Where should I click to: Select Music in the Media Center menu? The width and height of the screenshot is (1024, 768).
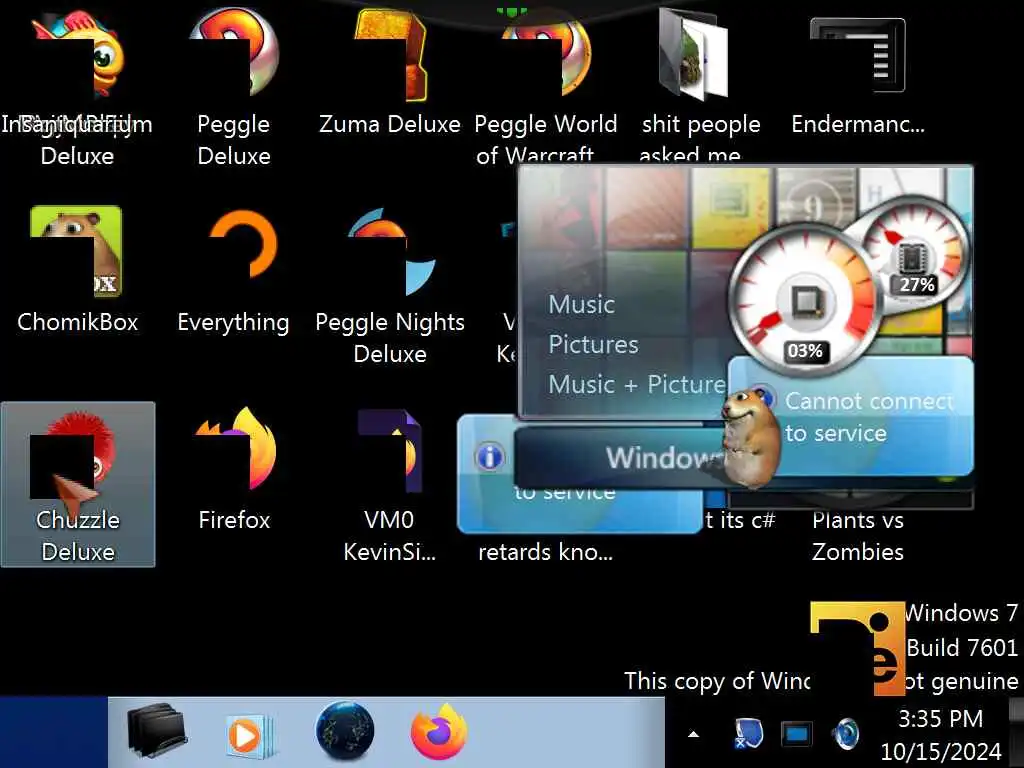[x=581, y=304]
